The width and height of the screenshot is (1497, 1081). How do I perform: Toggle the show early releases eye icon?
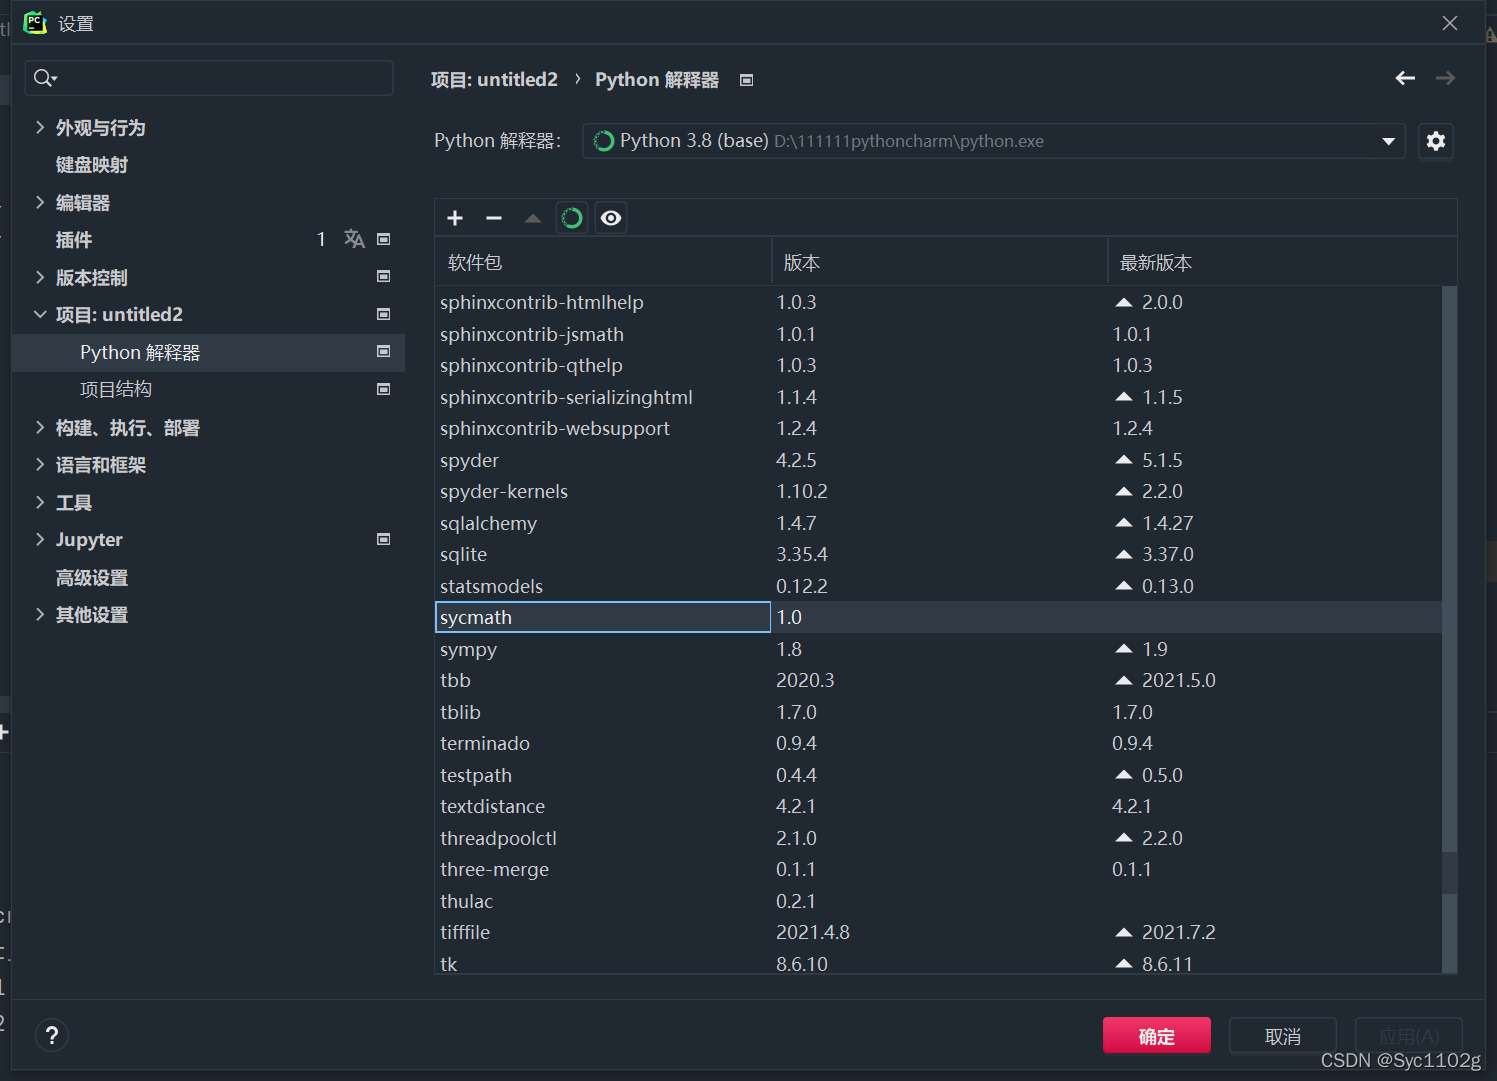pyautogui.click(x=611, y=218)
